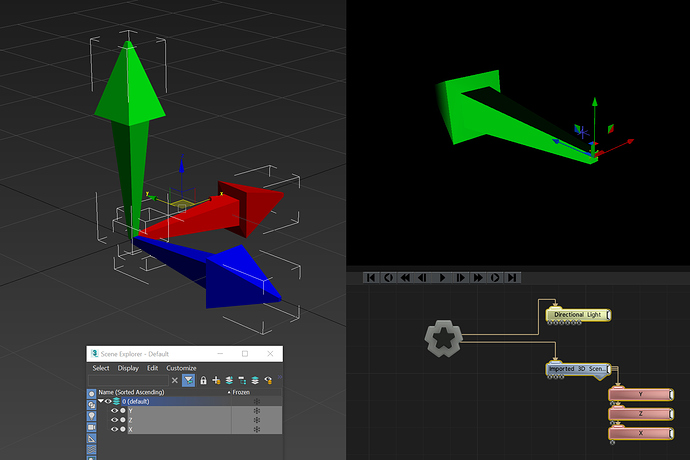Click the root star-shaped node
The height and width of the screenshot is (460, 690).
(x=443, y=338)
